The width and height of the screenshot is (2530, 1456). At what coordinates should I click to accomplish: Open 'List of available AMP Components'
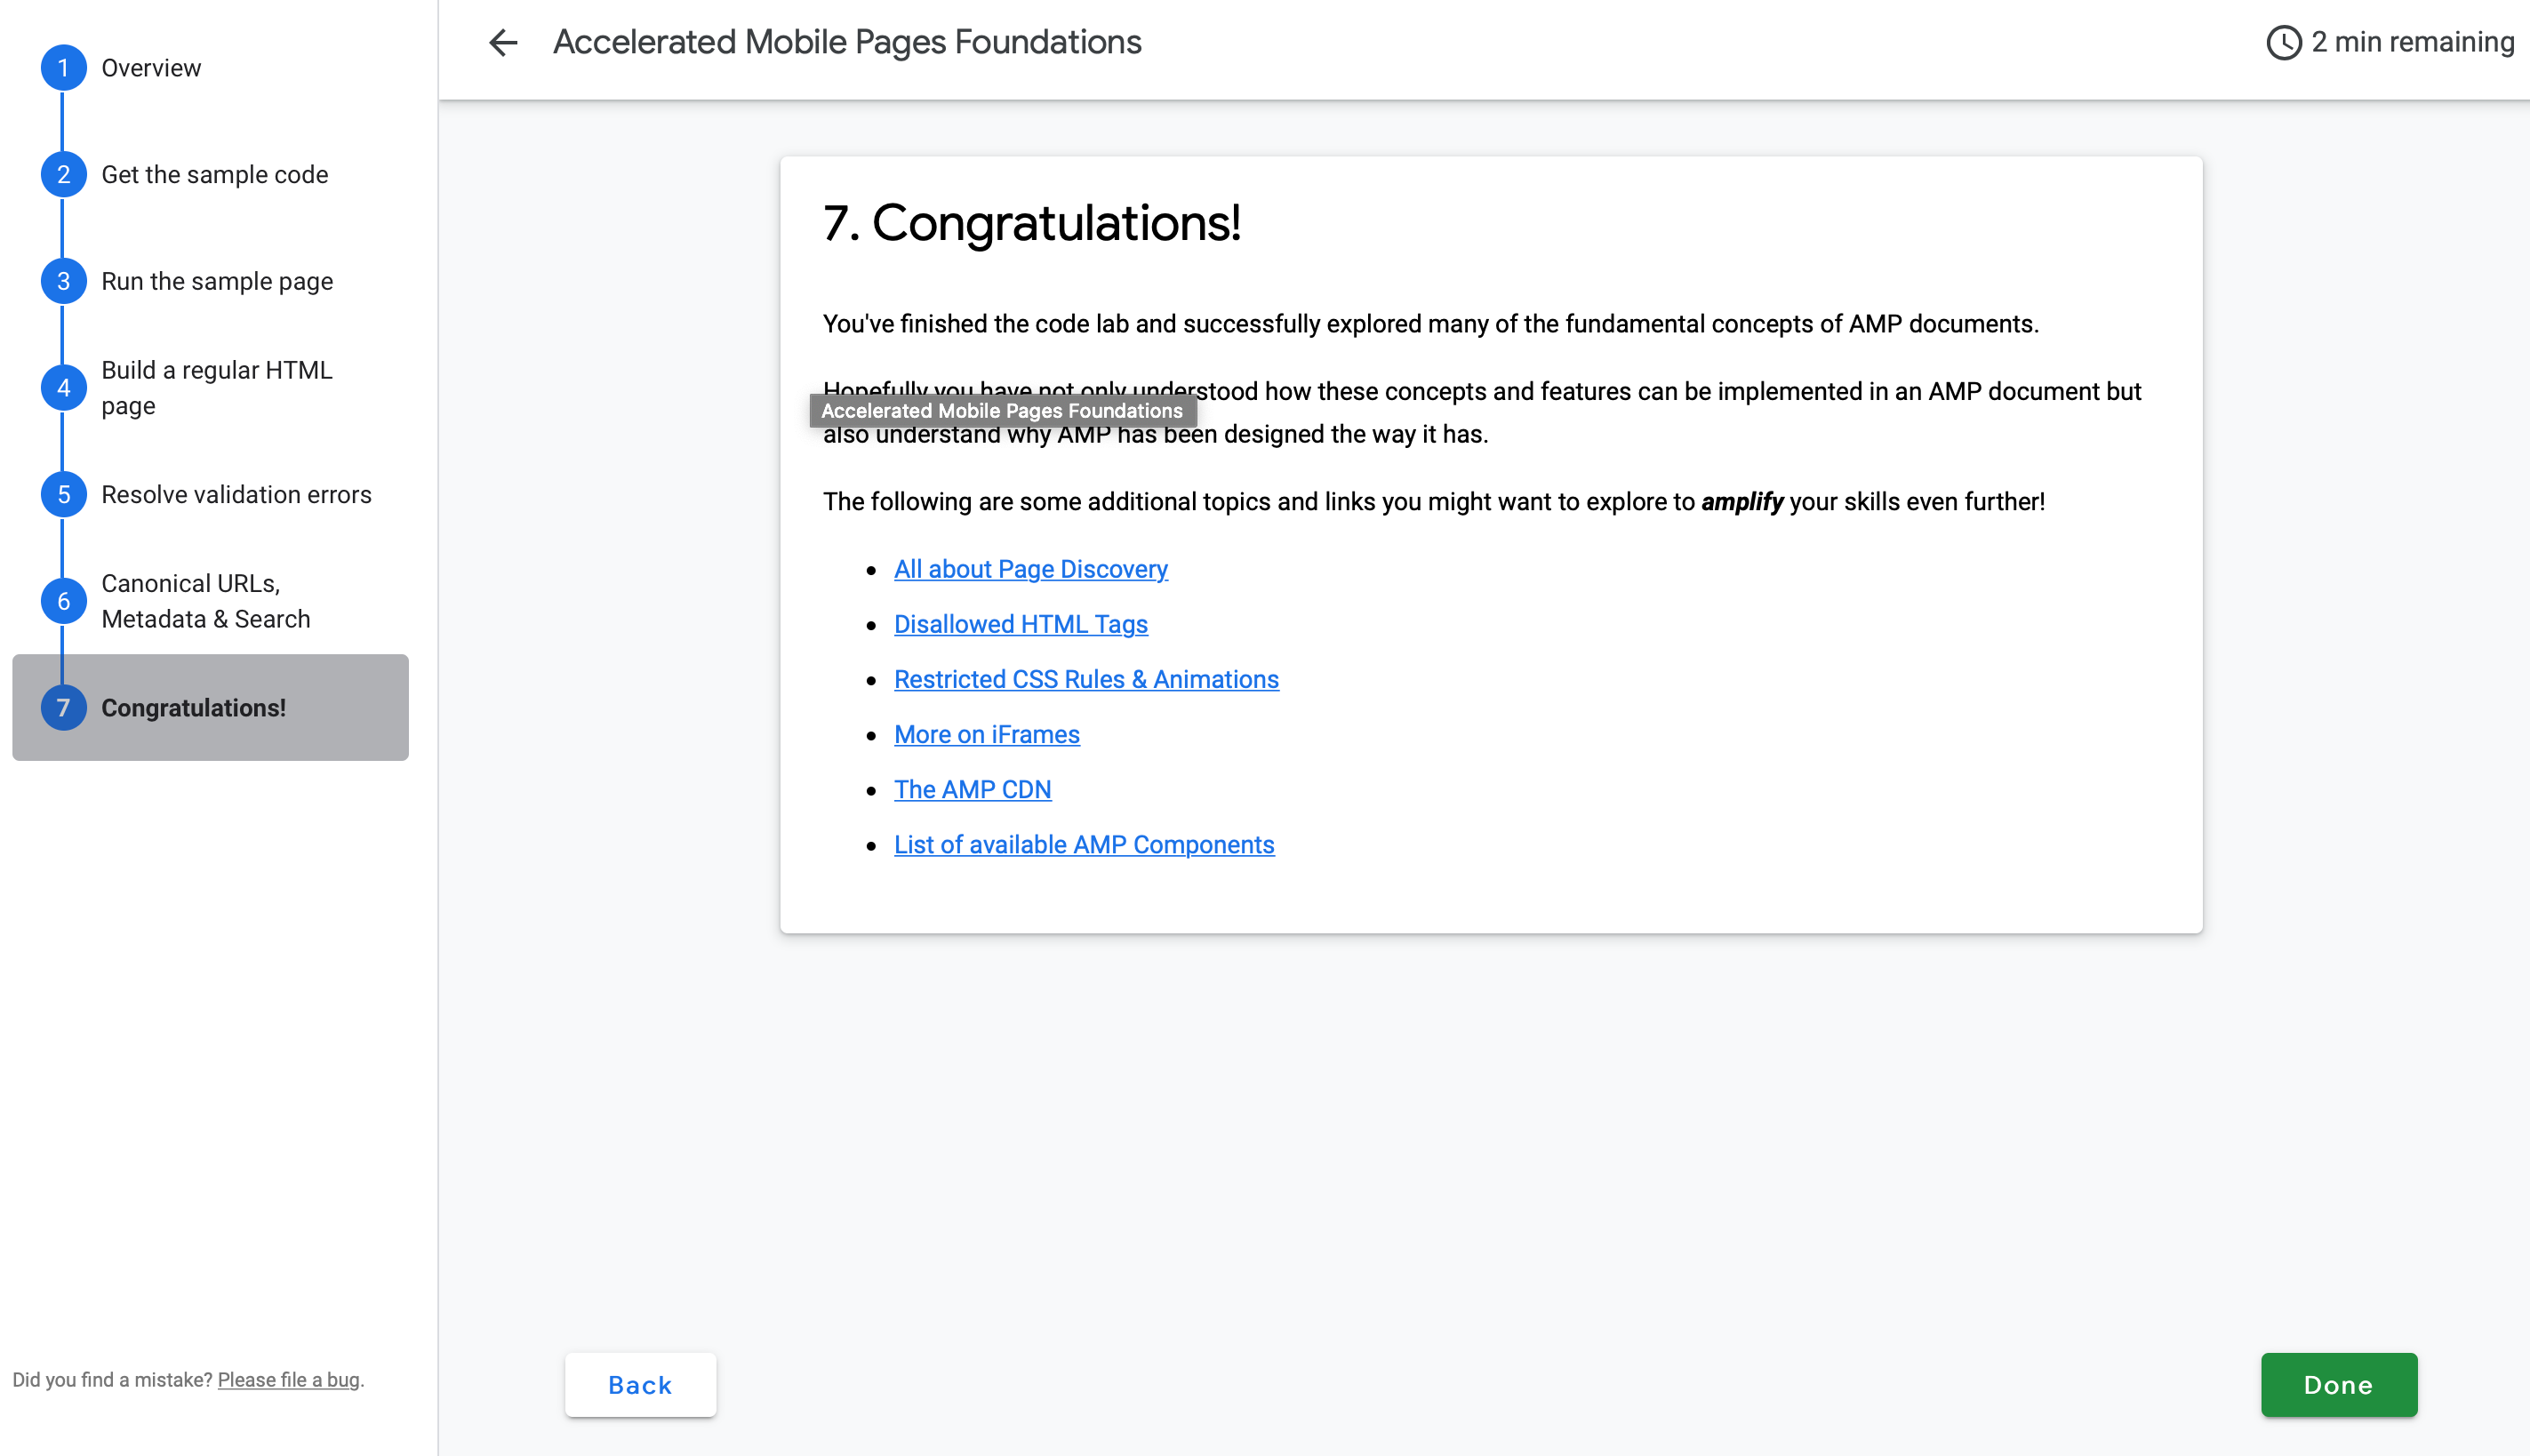click(1084, 844)
